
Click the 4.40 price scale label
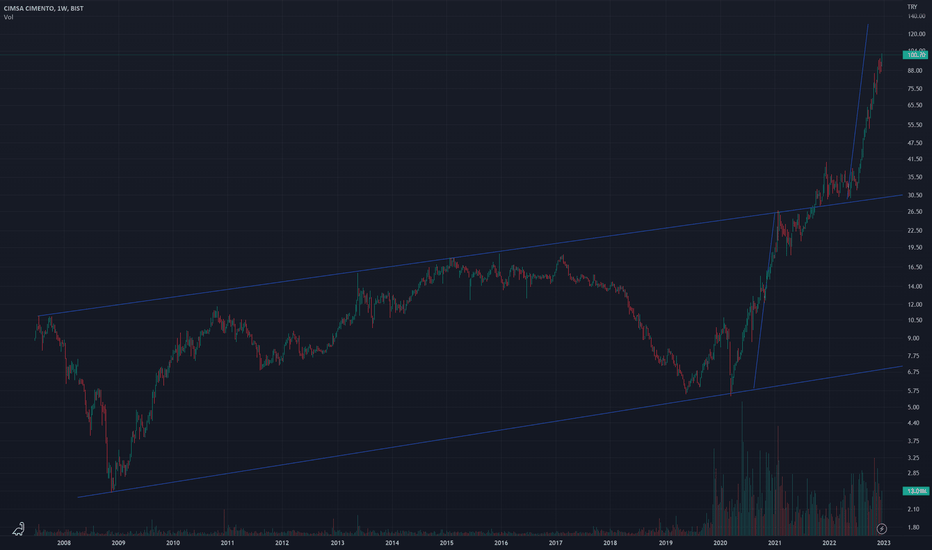[x=914, y=423]
